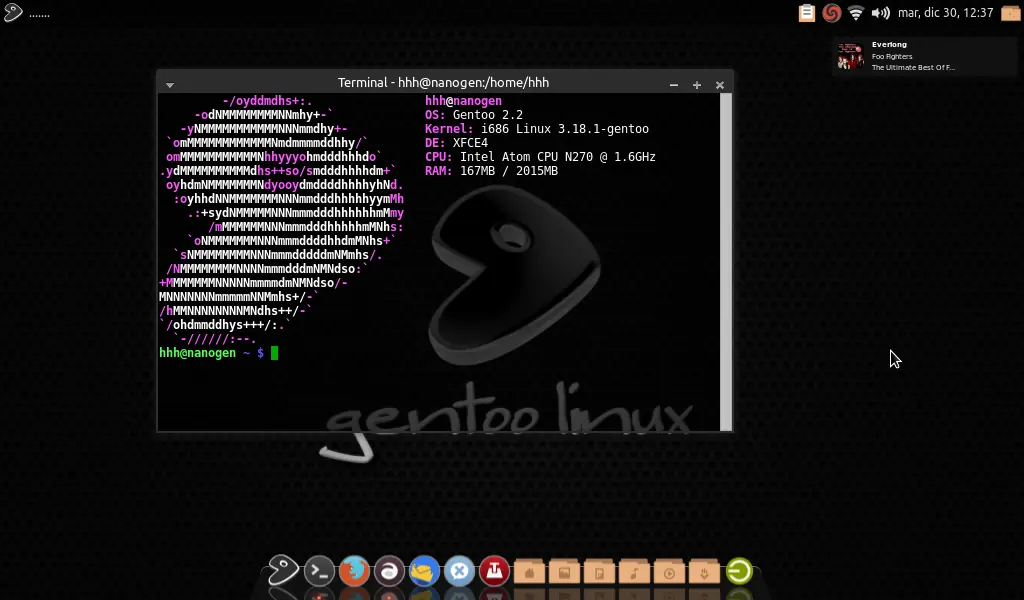Open the Documents folder launcher
Screen dimensions: 1024x600
click(600, 570)
